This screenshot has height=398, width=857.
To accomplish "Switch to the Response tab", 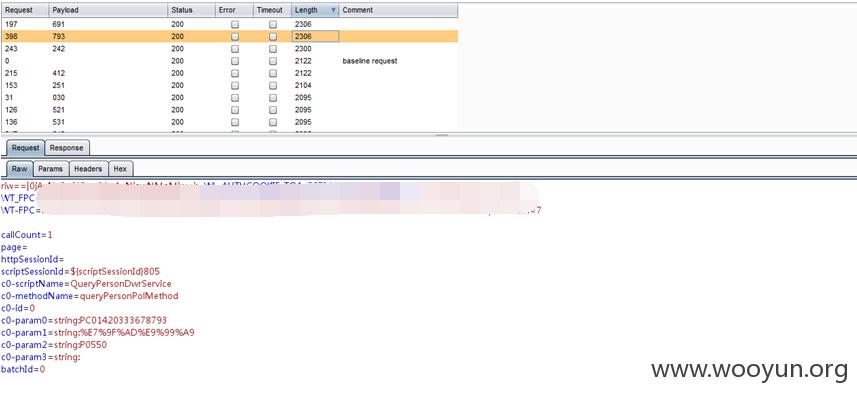I will coord(67,148).
